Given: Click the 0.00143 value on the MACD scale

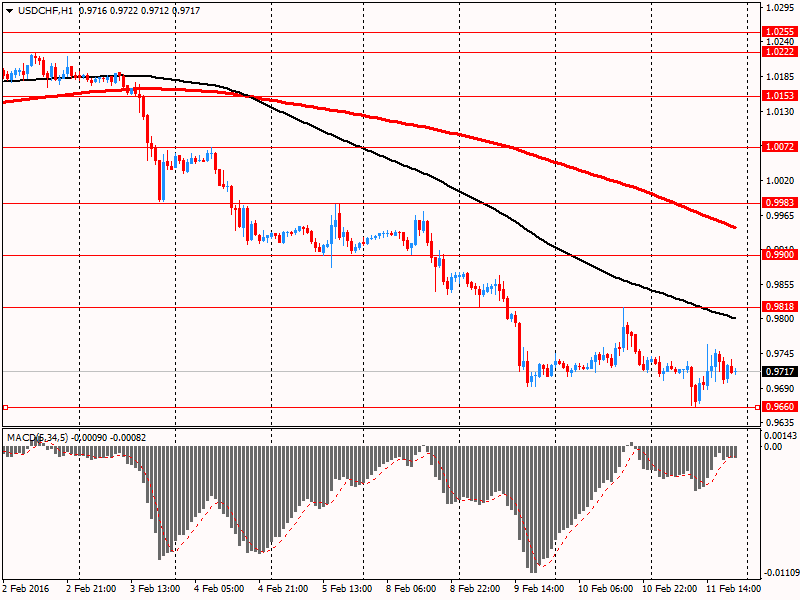Looking at the screenshot, I should 780,436.
